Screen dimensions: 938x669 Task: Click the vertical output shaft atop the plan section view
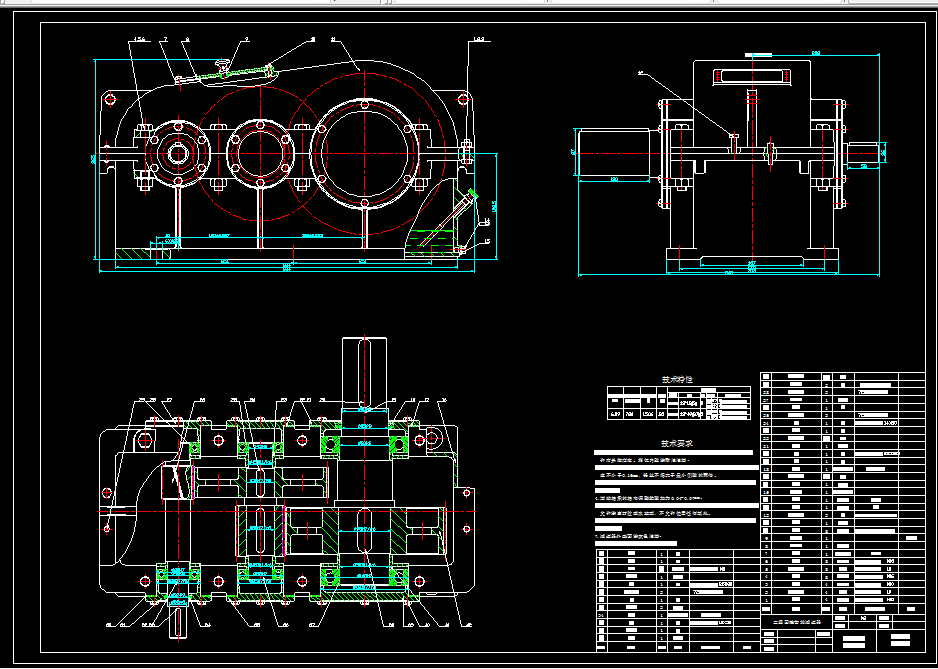tap(365, 371)
